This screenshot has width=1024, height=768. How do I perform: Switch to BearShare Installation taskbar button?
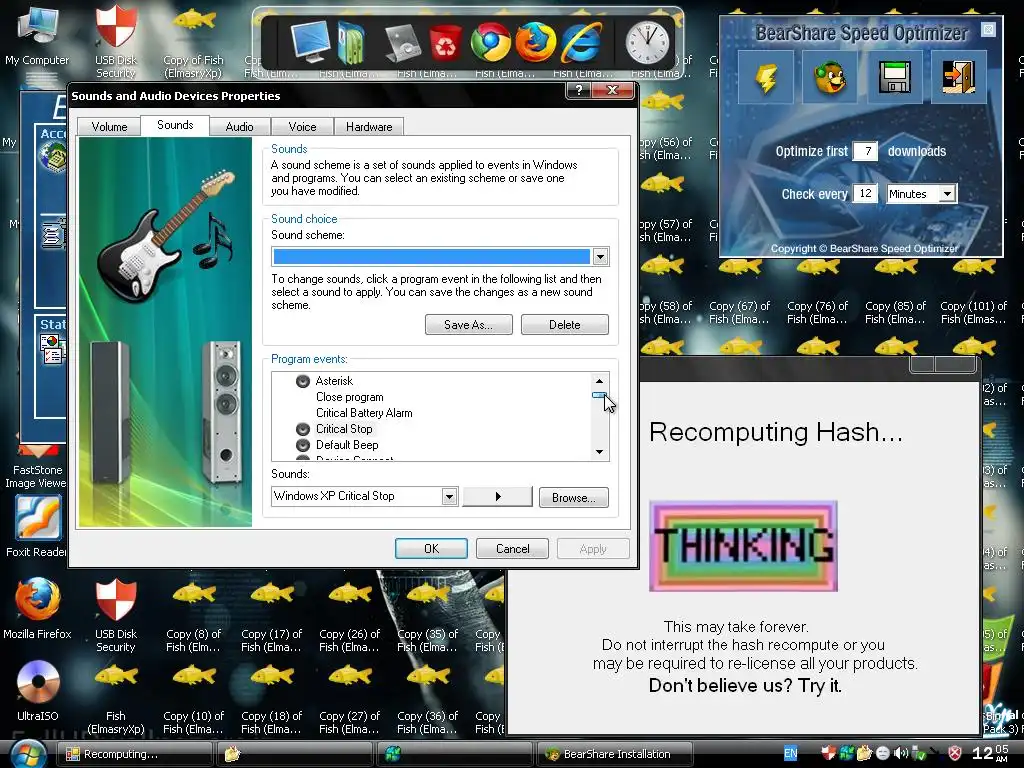click(x=614, y=754)
